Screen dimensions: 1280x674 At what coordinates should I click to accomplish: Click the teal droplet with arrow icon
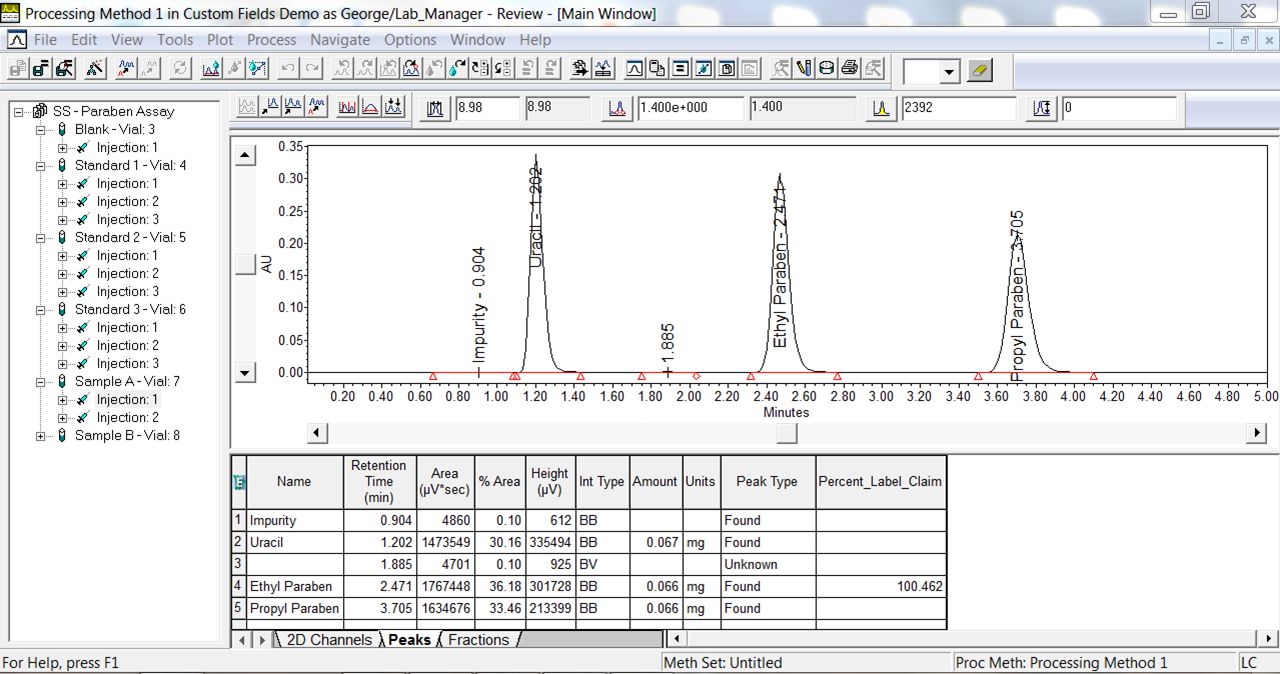click(457, 69)
